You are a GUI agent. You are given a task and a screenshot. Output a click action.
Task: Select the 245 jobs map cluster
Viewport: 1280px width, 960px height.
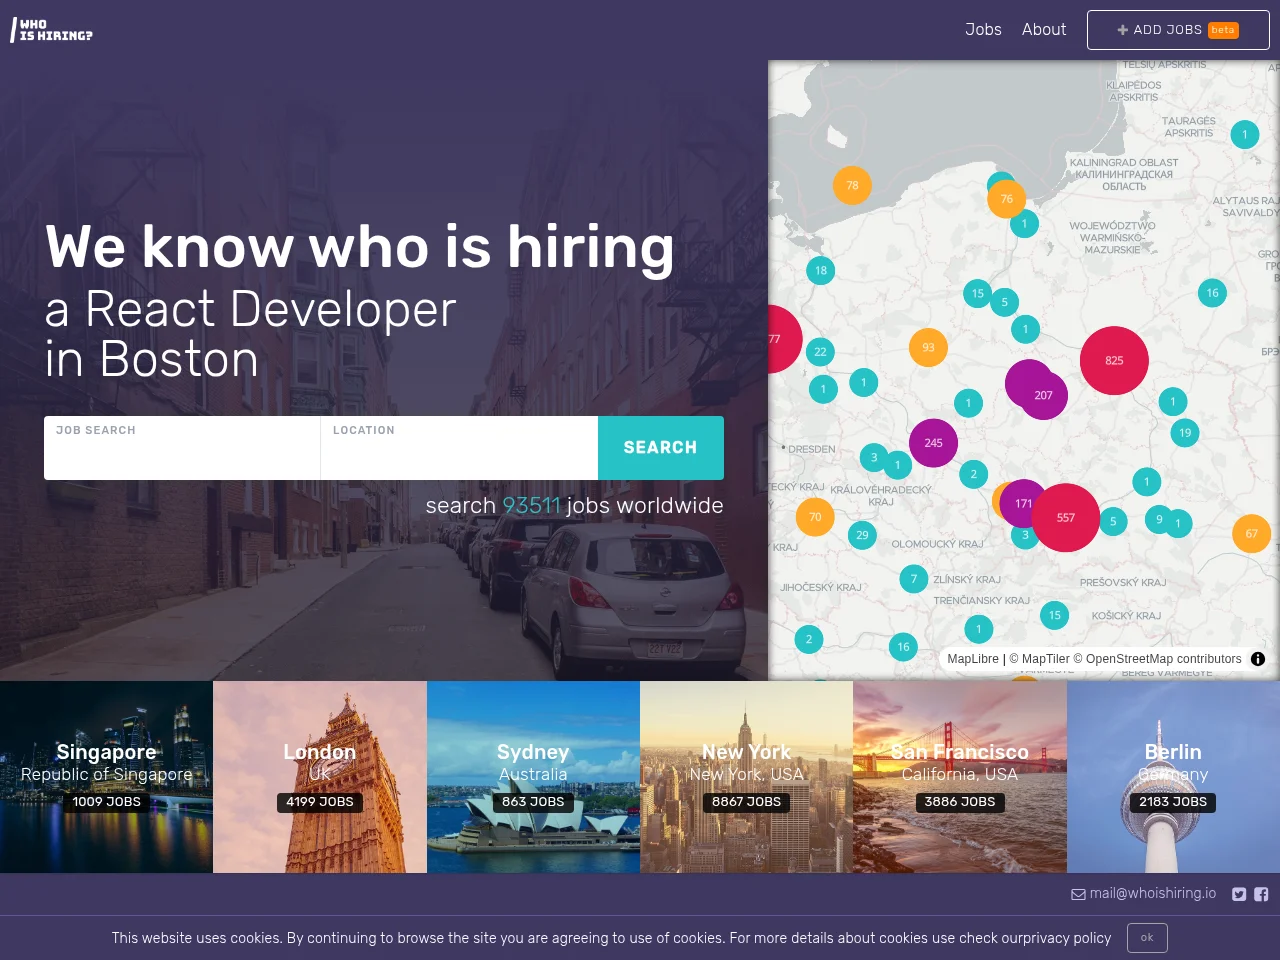(x=933, y=443)
